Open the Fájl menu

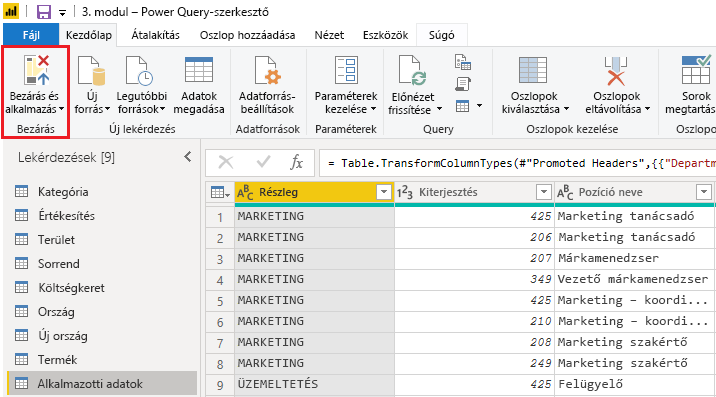pos(31,35)
